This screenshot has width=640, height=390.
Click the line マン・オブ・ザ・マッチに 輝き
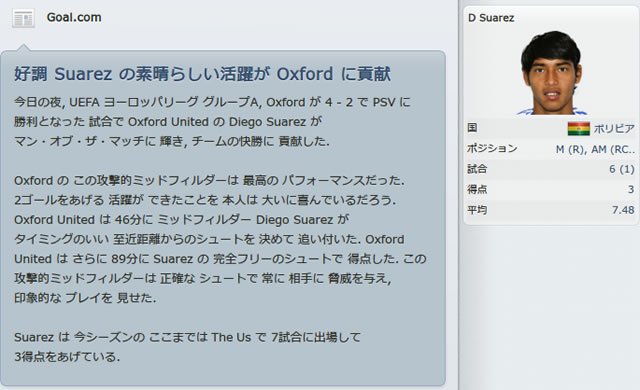(x=172, y=141)
